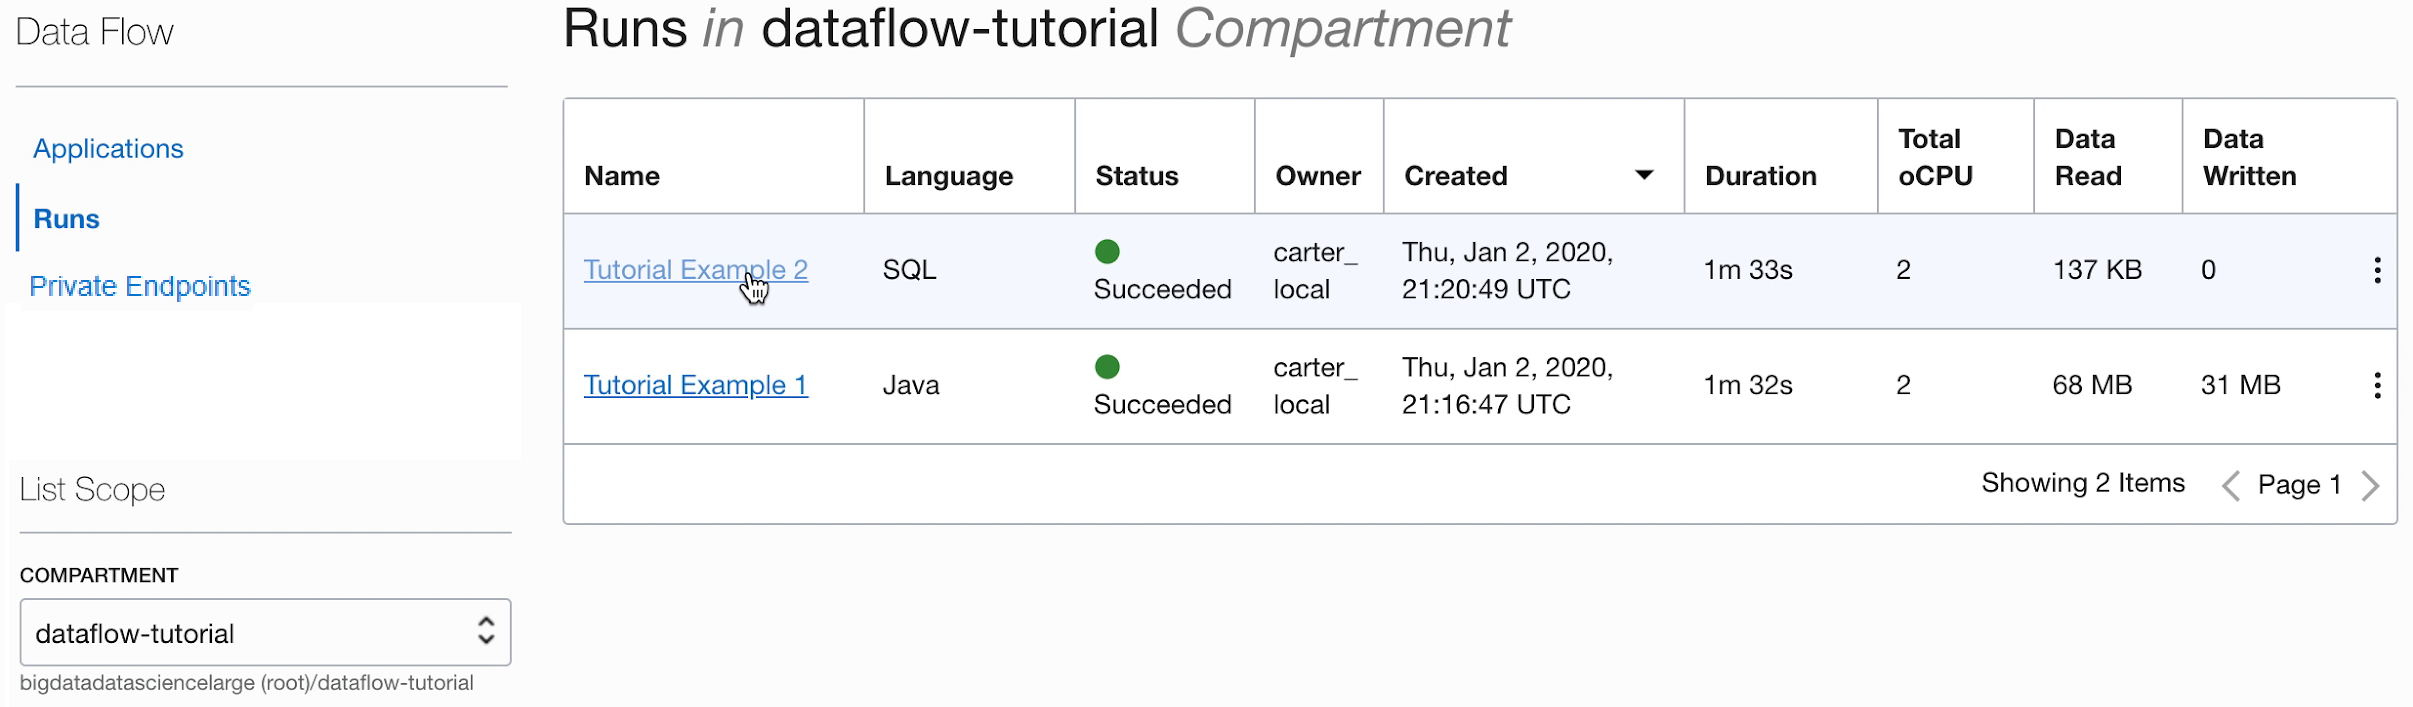Toggle sort arrow on Created column

click(x=1644, y=175)
